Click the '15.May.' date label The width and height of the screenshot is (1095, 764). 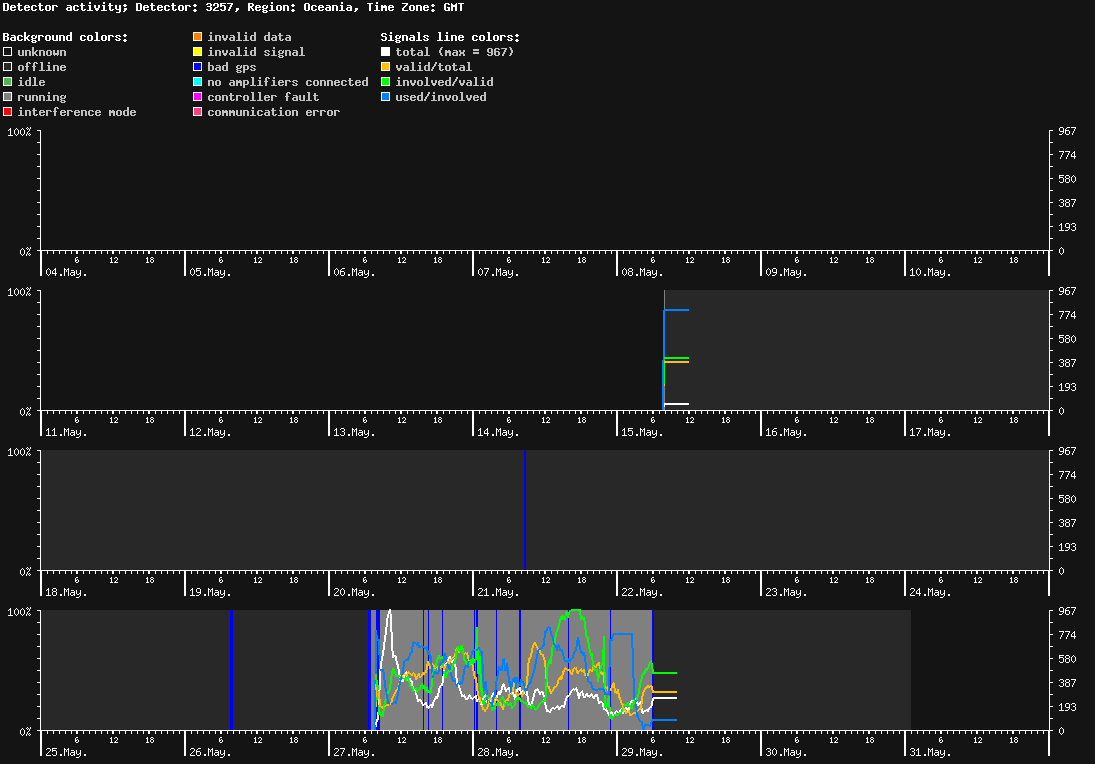point(642,432)
